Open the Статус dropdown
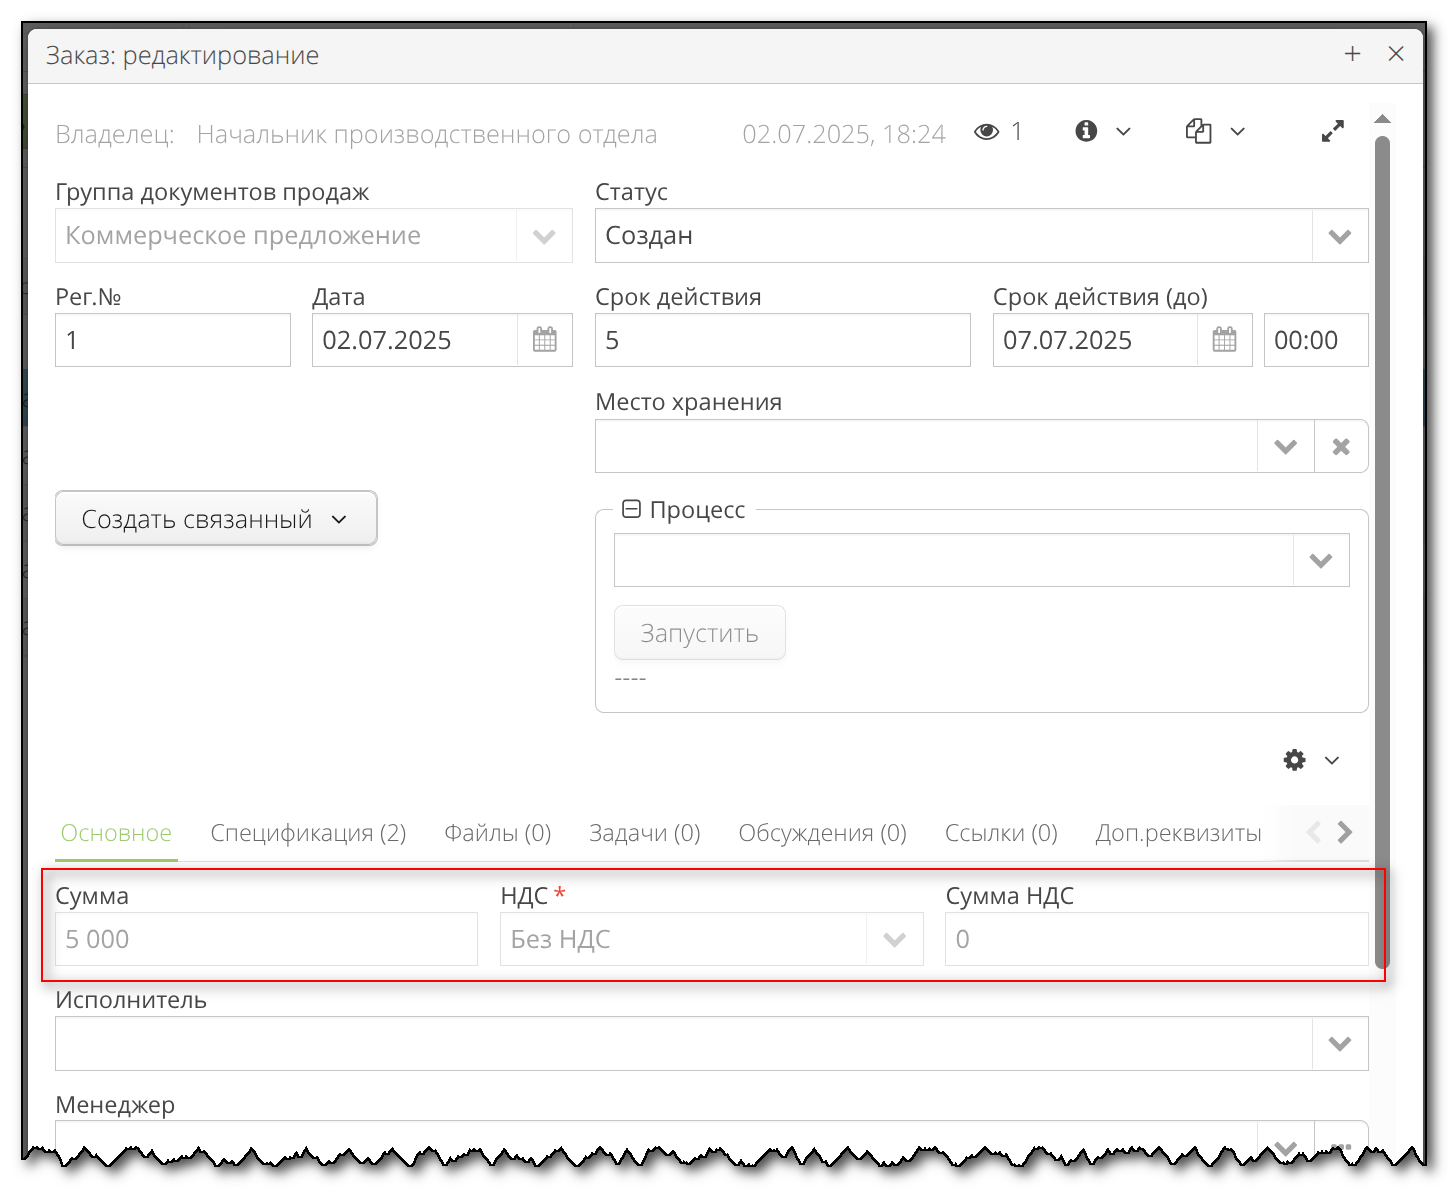 tap(1339, 236)
